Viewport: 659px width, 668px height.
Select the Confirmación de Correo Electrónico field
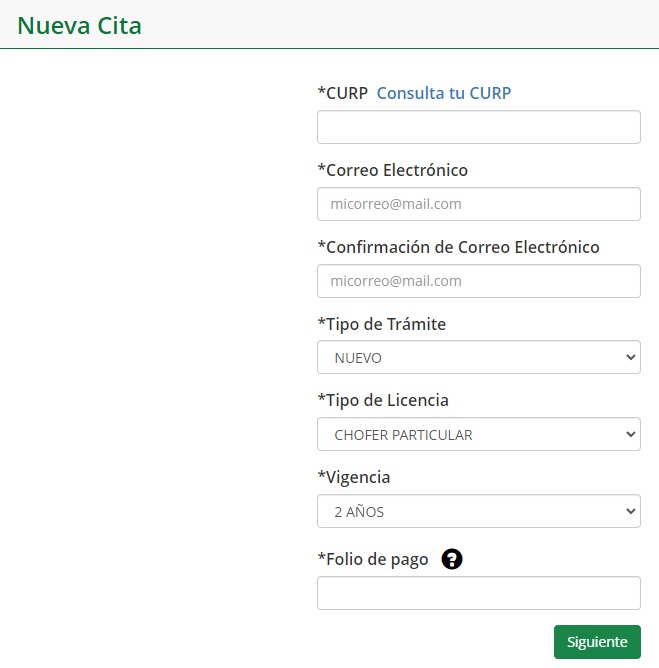tap(478, 281)
